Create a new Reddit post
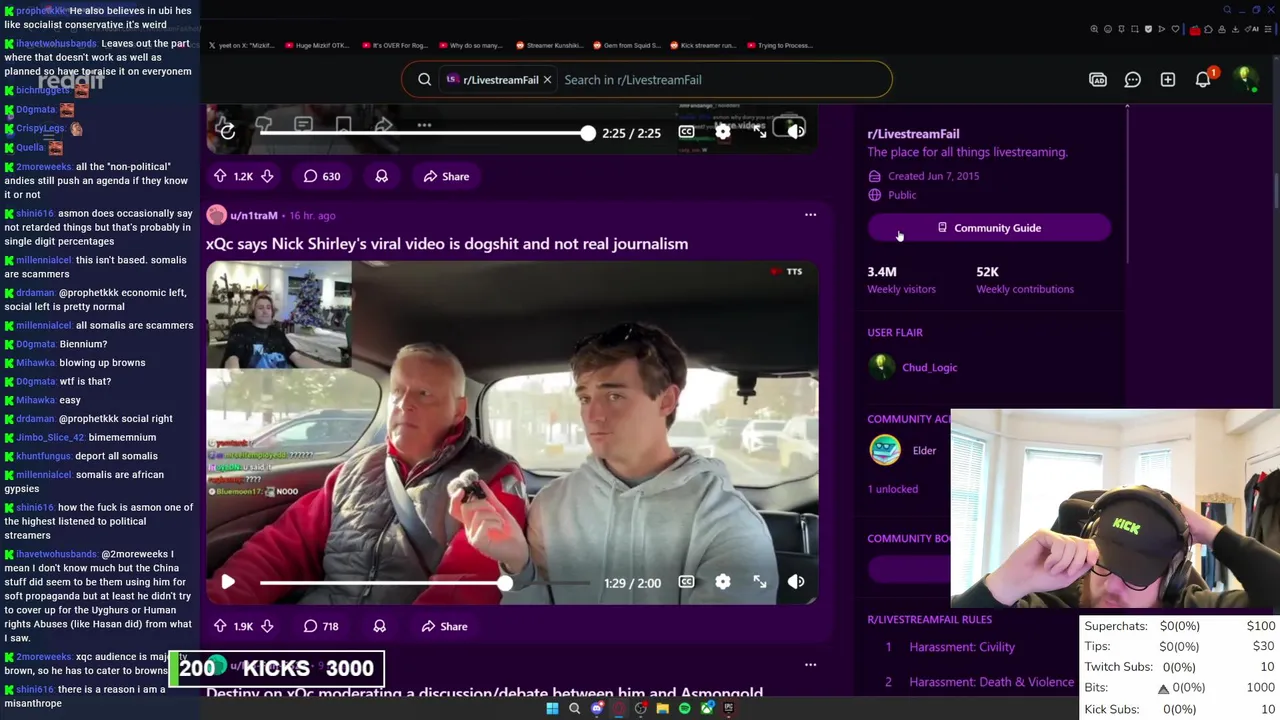 click(1168, 80)
